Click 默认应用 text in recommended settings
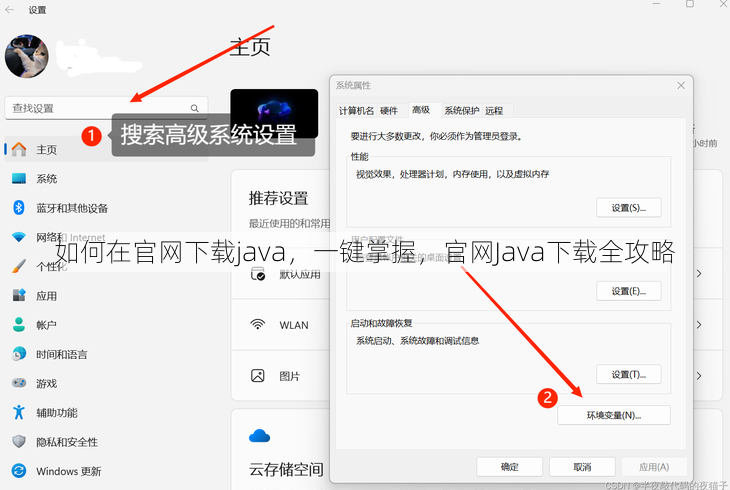 click(300, 274)
